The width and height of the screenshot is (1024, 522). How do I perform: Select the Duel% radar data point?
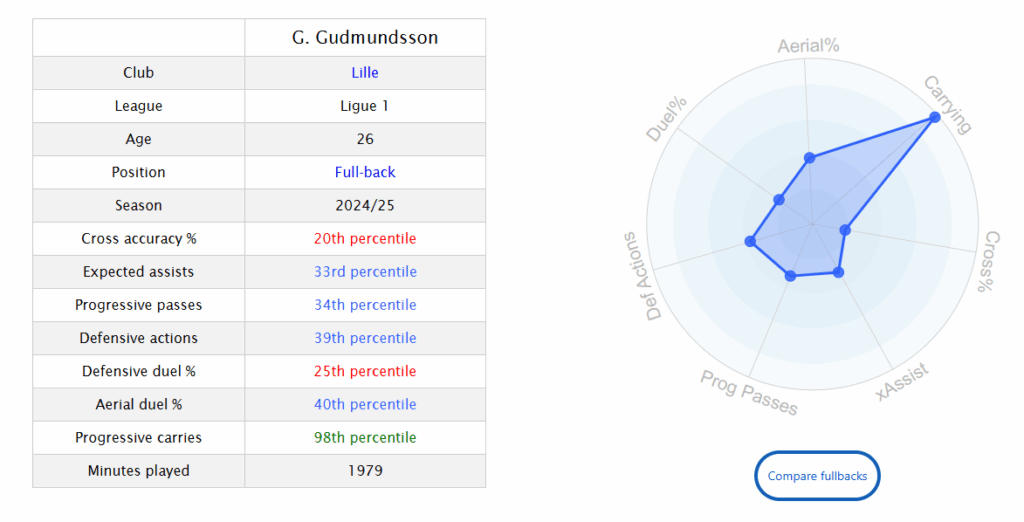tap(779, 200)
